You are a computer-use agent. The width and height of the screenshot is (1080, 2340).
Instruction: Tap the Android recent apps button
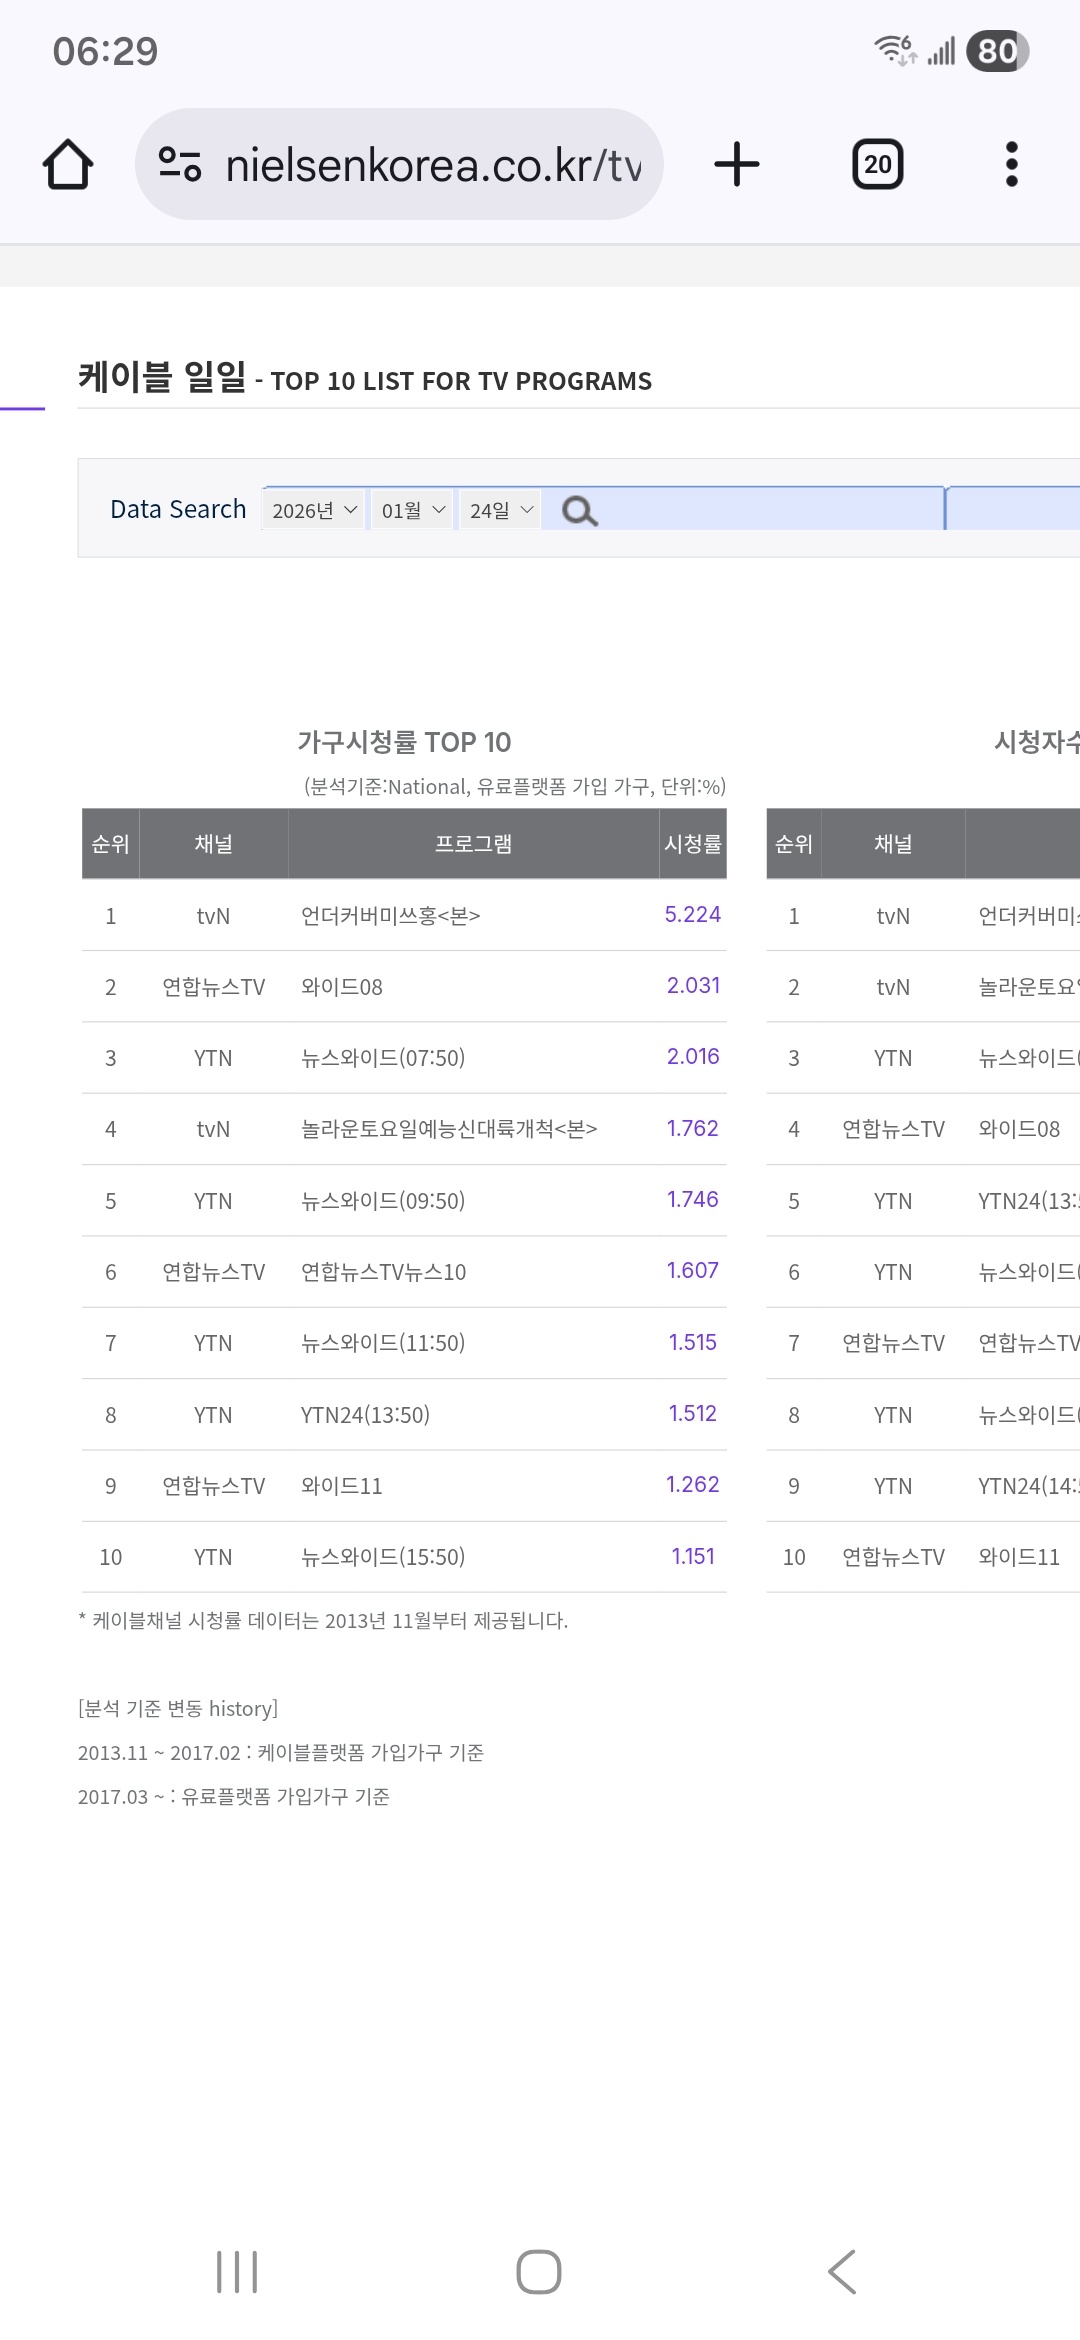tap(237, 2272)
